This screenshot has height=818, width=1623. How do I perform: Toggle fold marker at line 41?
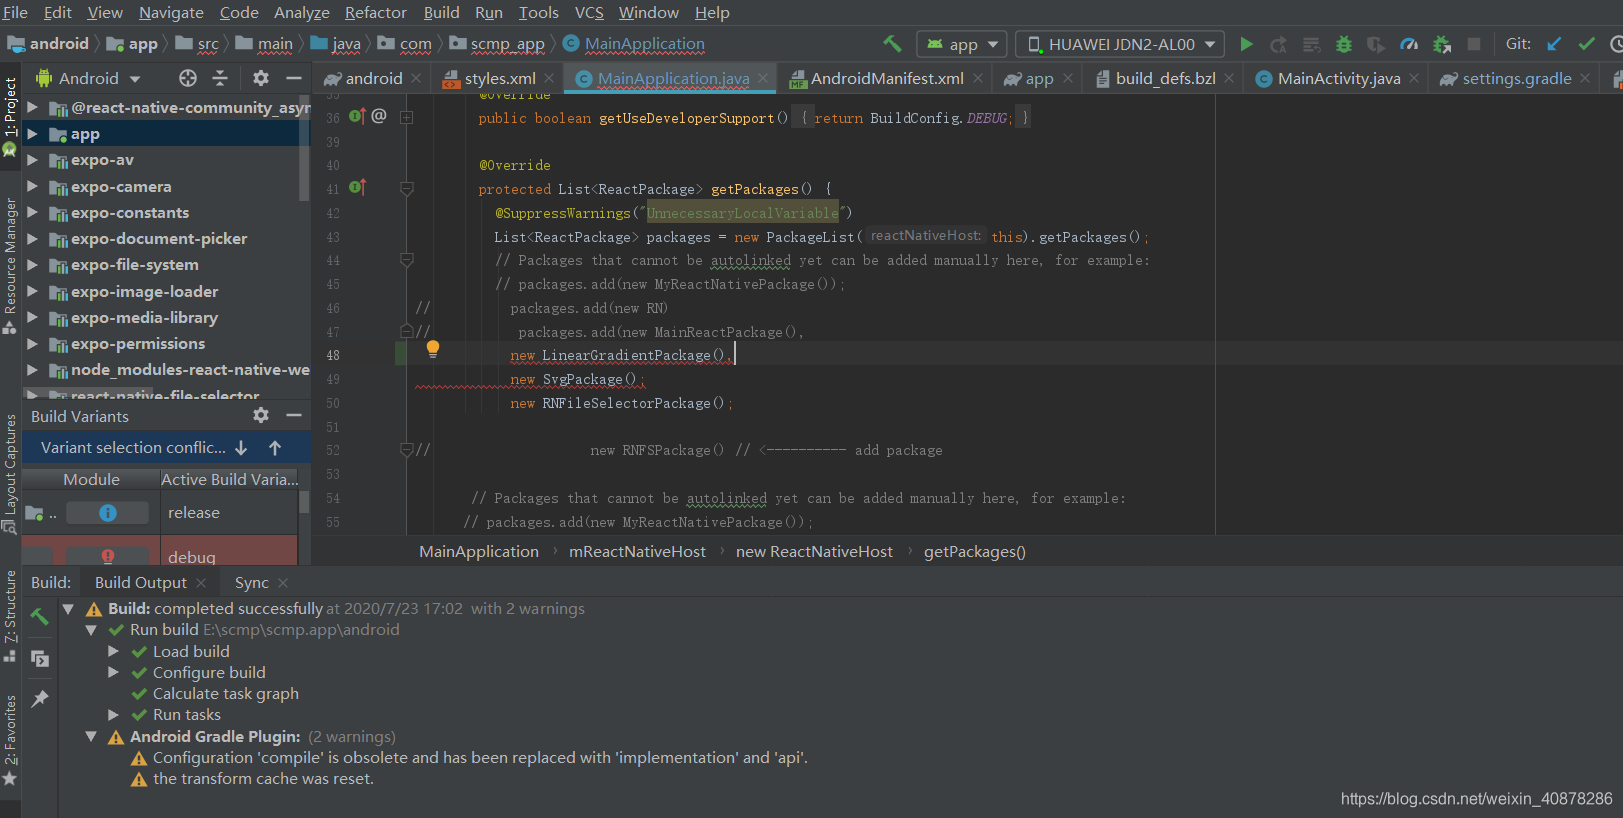pyautogui.click(x=407, y=188)
